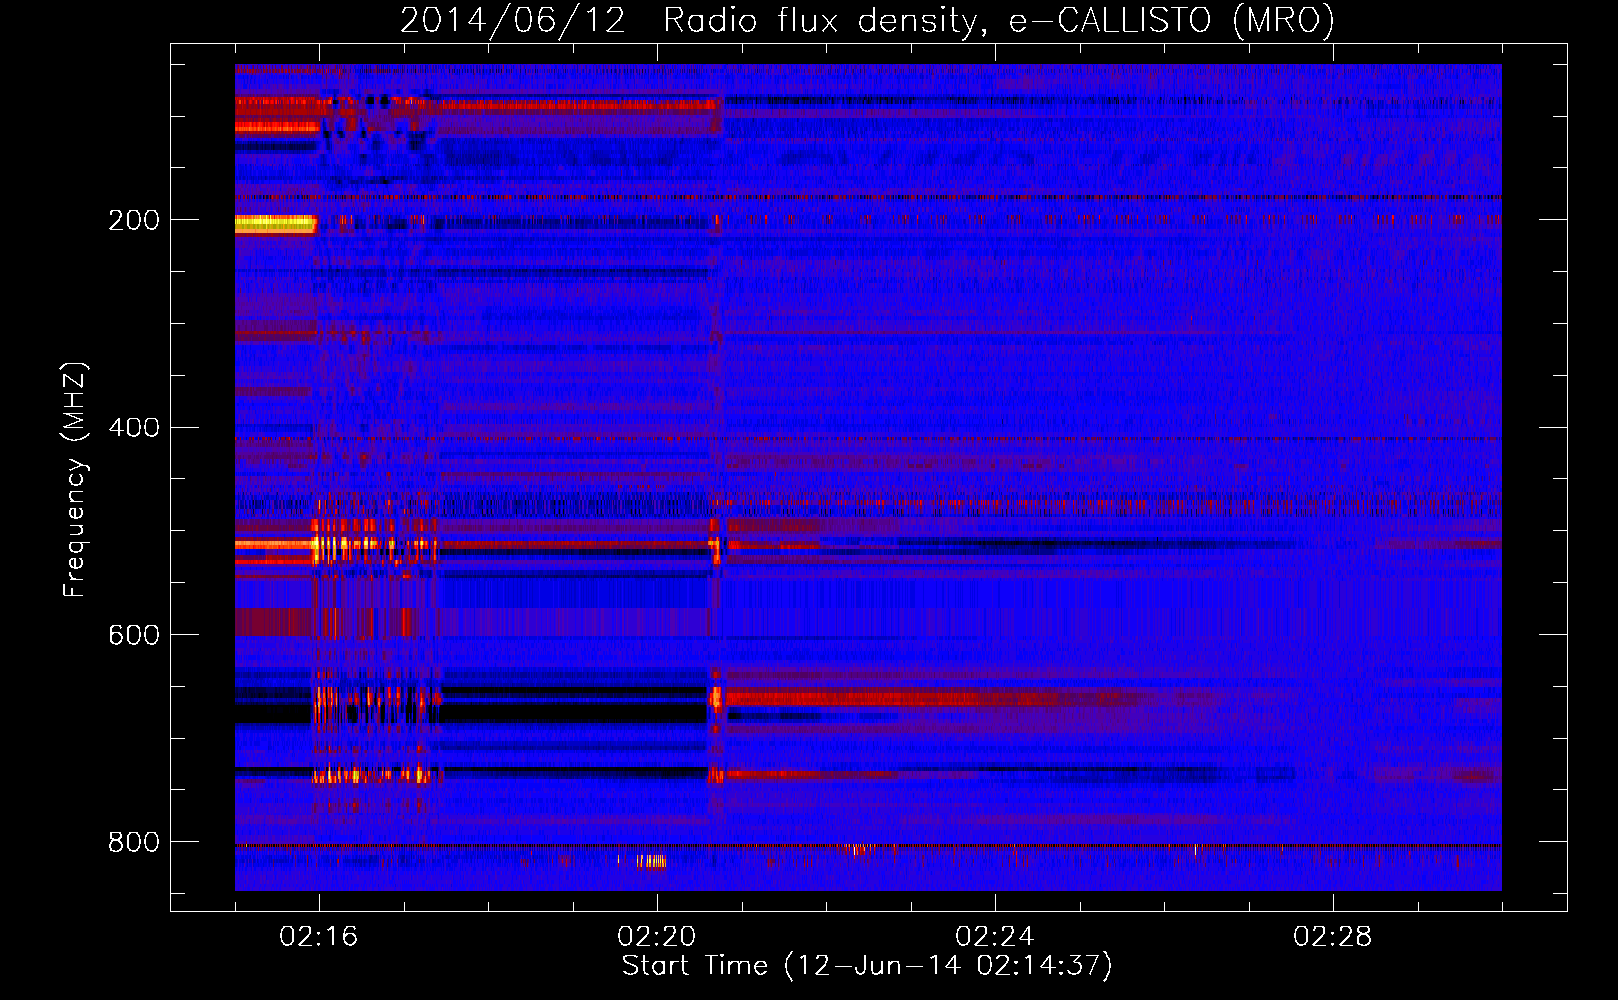Viewport: 1618px width, 1000px height.
Task: Click the 800 frequency tick label
Action: [x=134, y=842]
